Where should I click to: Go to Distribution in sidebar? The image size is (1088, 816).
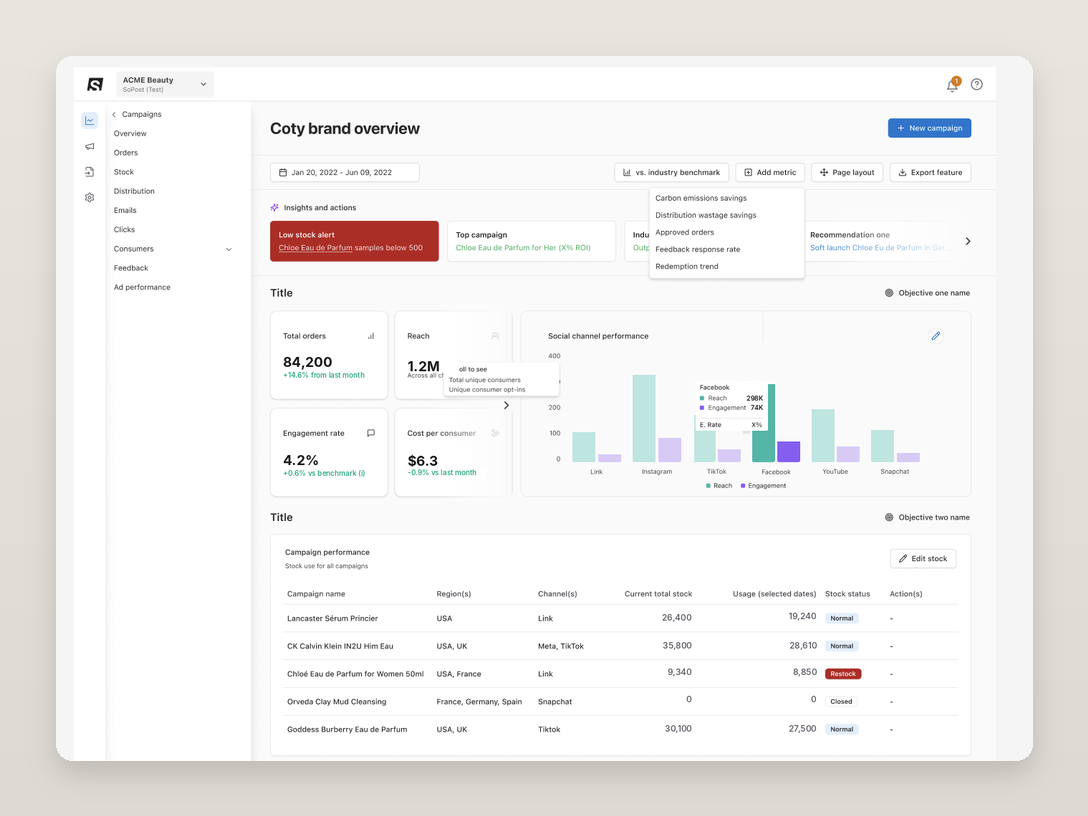(134, 191)
